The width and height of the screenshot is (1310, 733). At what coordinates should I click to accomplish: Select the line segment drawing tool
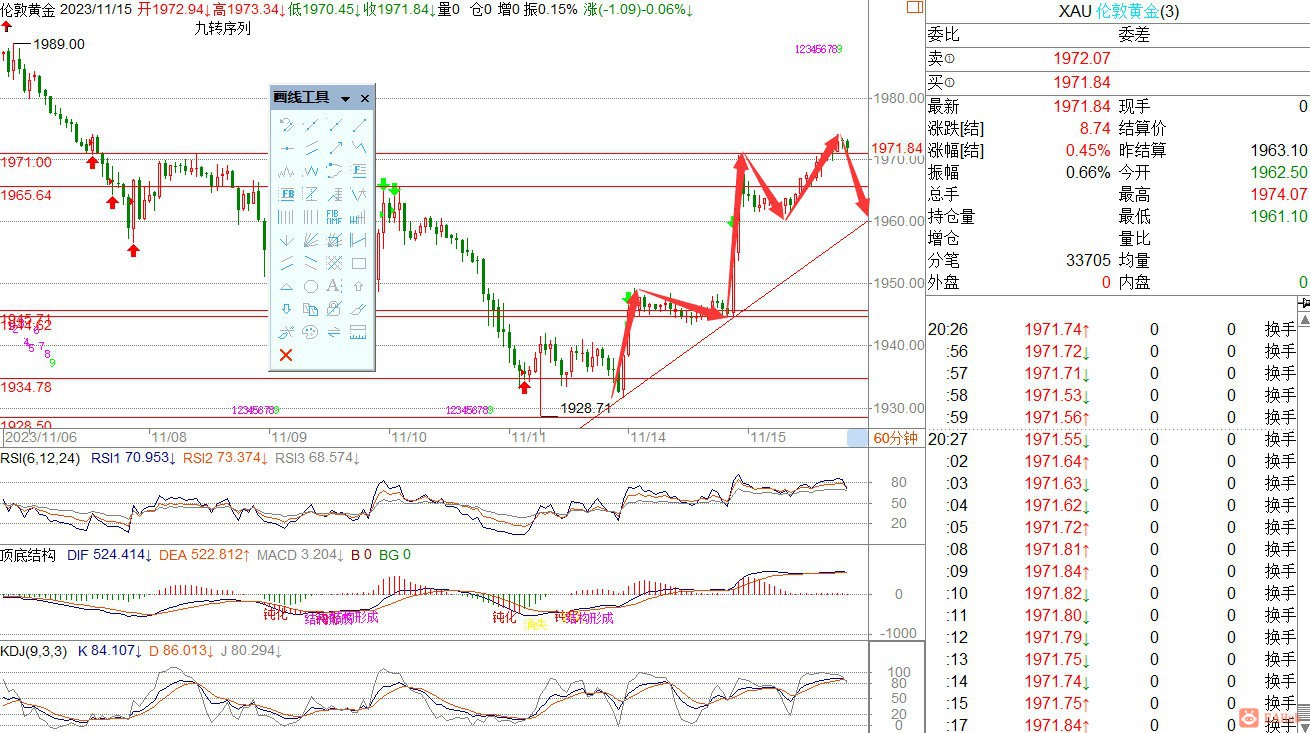click(x=359, y=125)
